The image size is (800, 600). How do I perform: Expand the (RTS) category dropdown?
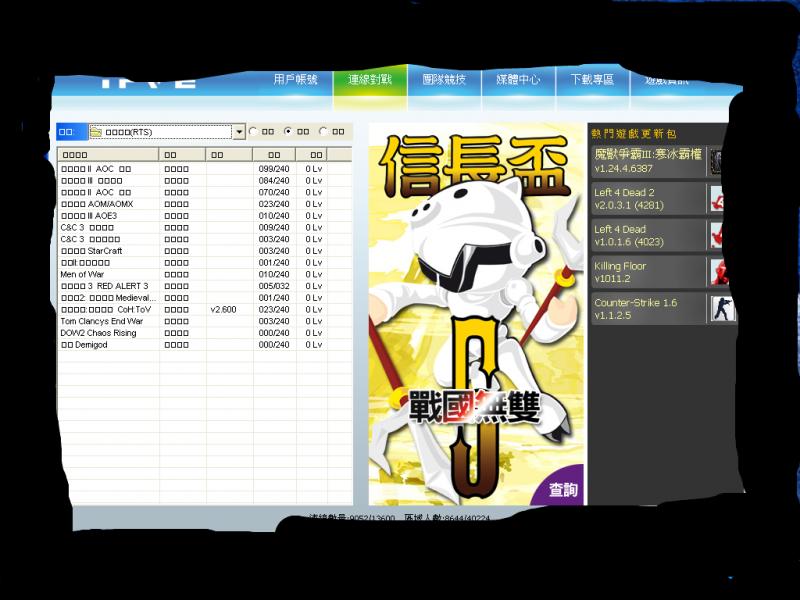[x=239, y=132]
